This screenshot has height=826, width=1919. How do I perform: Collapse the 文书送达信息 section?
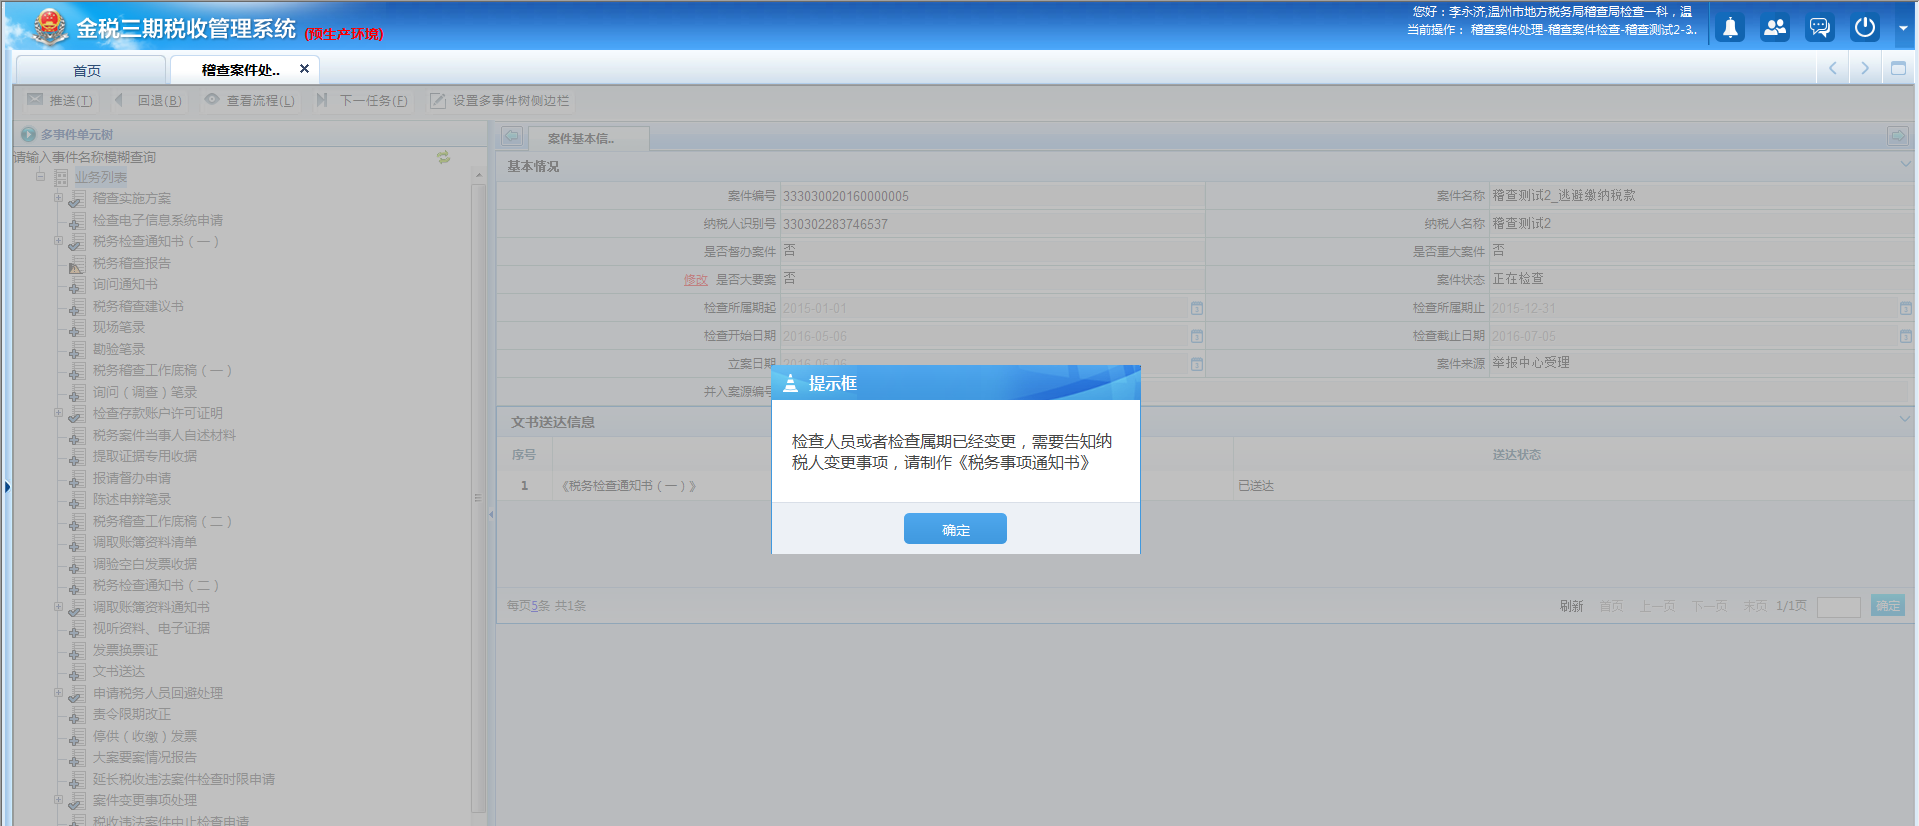tap(1905, 419)
